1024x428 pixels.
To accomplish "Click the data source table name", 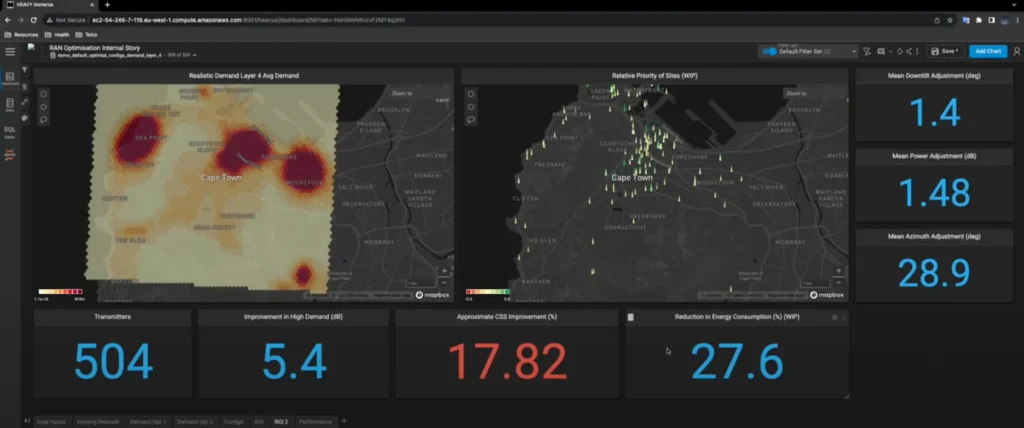I will click(x=109, y=56).
